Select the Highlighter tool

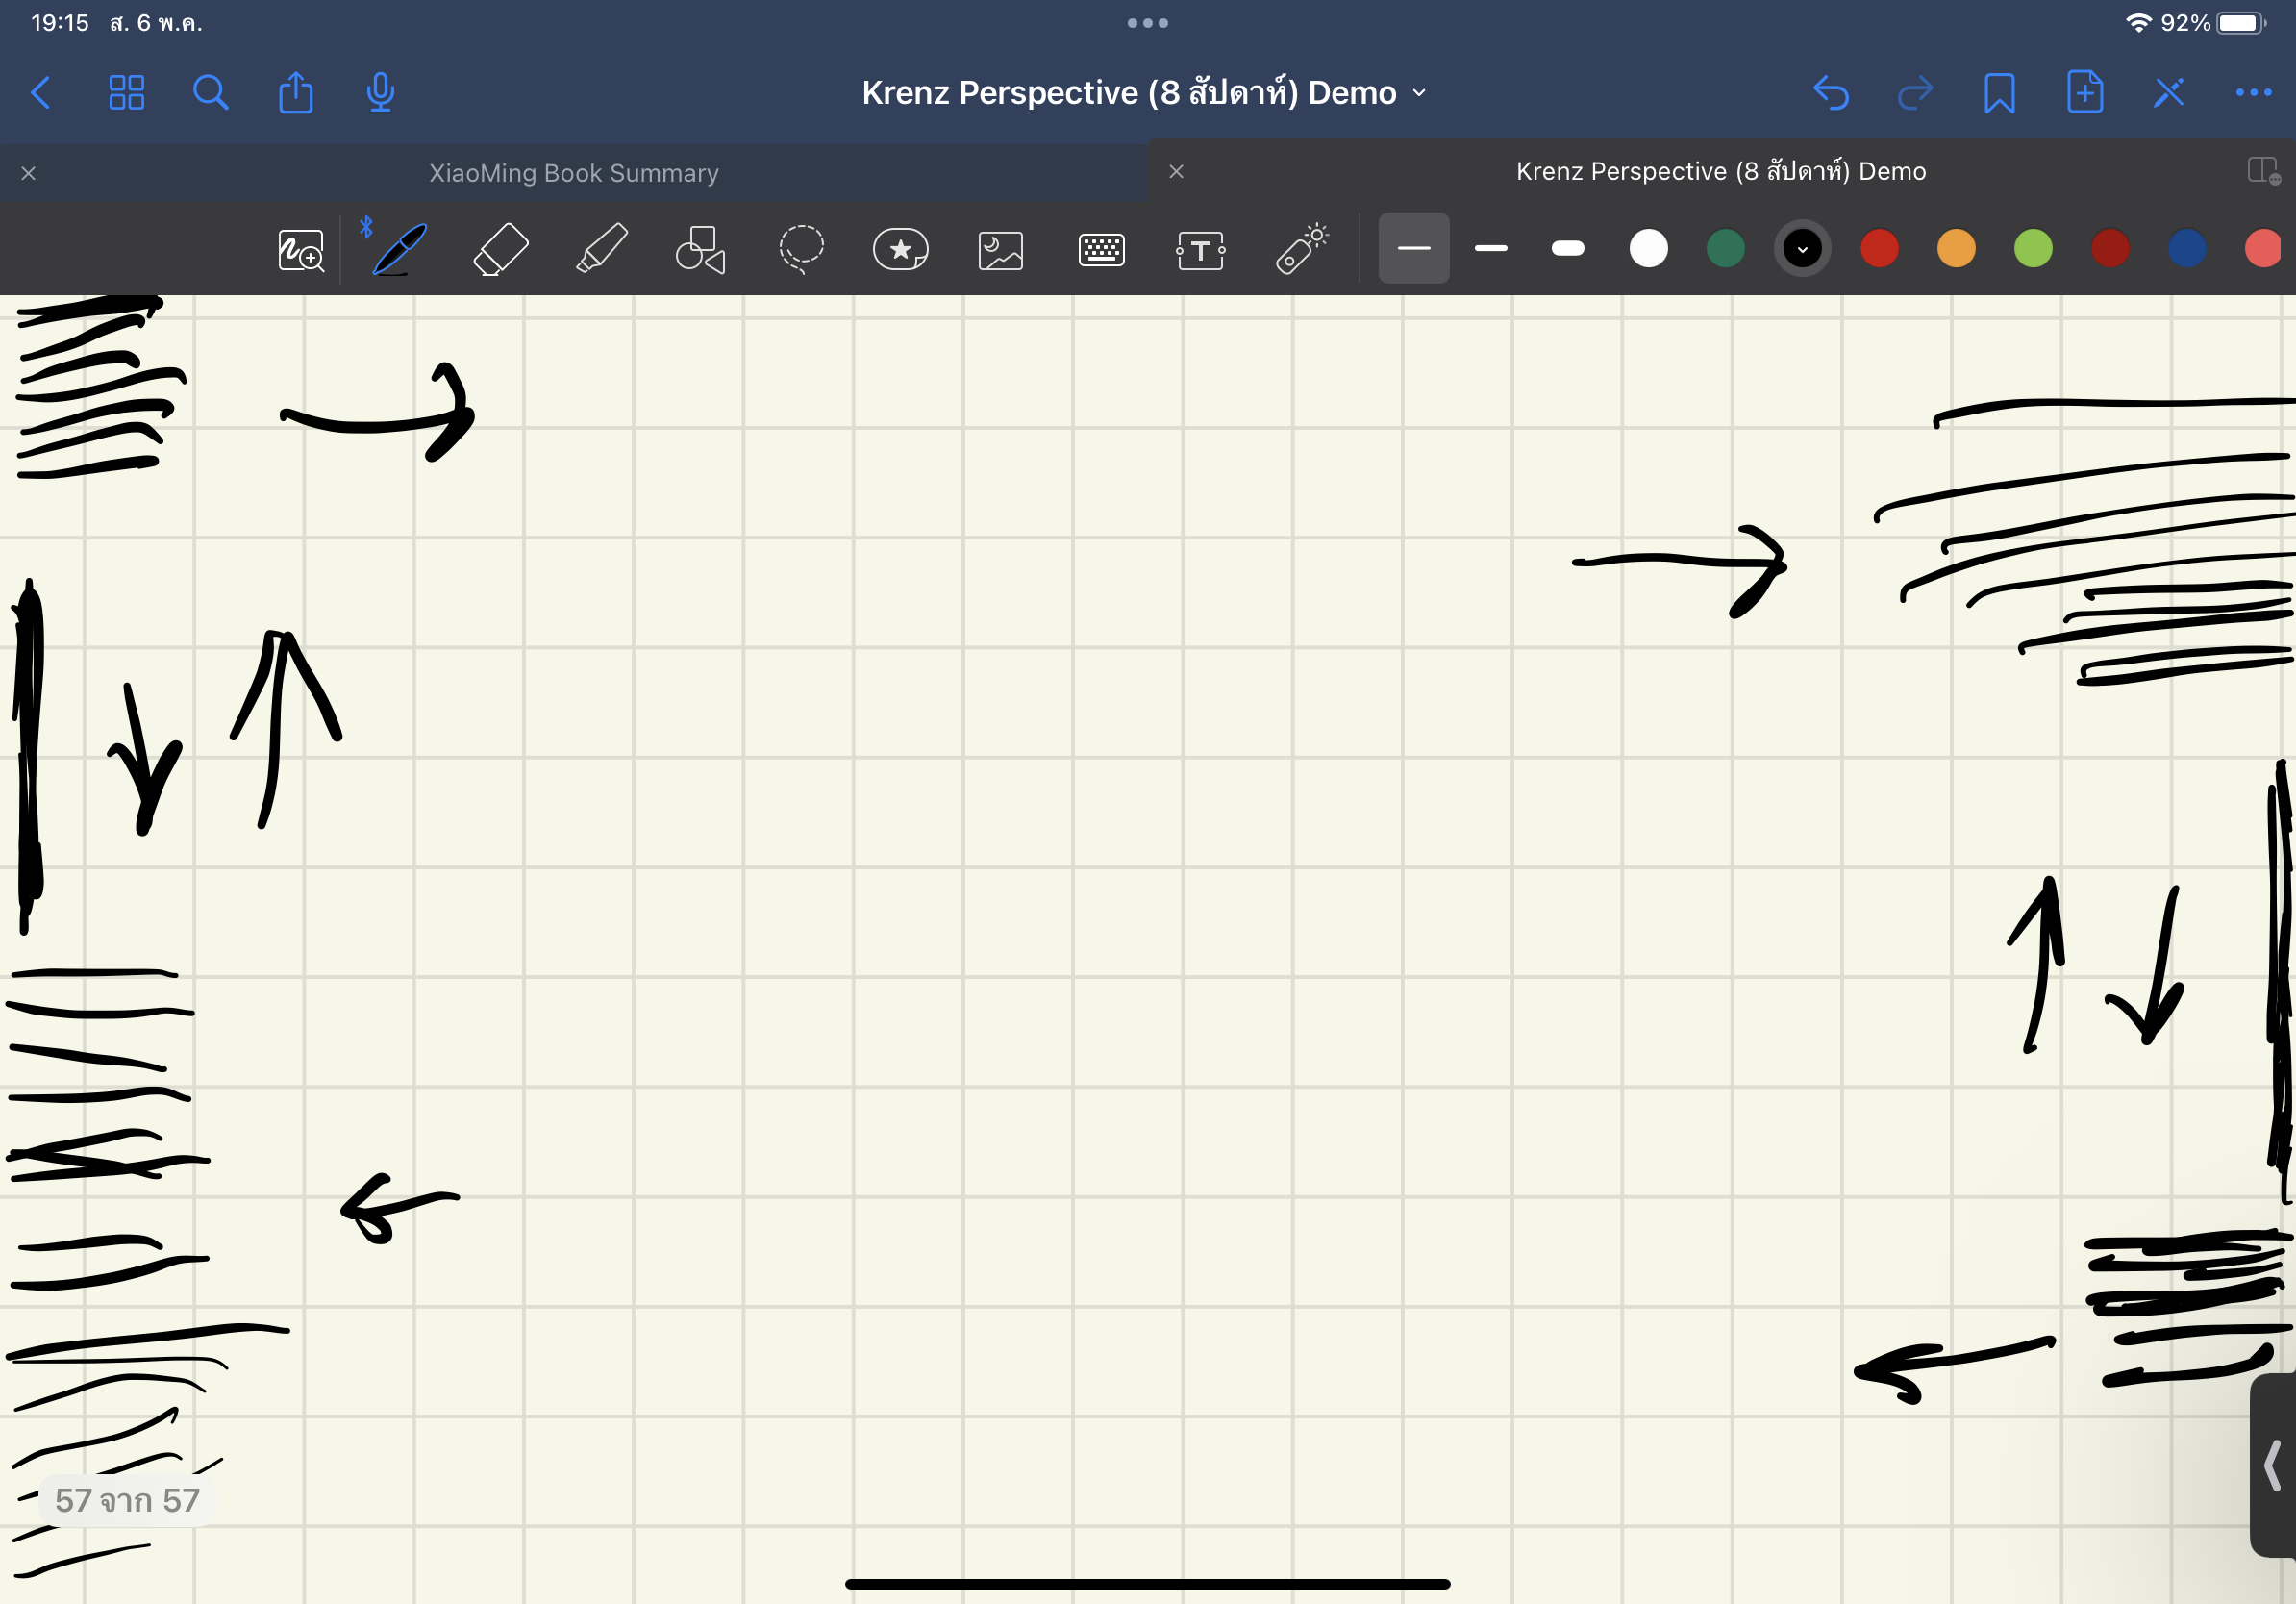click(x=601, y=249)
